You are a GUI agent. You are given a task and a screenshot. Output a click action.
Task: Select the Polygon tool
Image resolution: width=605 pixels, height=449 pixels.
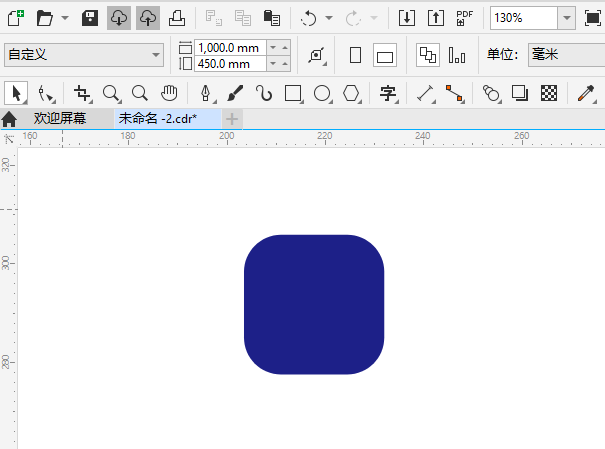[x=351, y=94]
